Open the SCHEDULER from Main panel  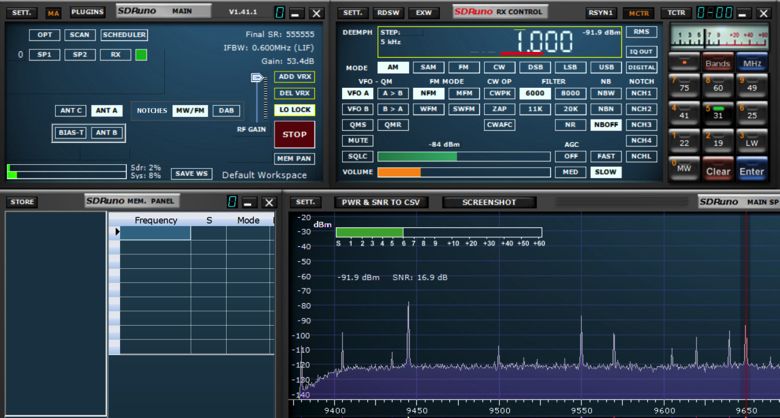click(x=124, y=35)
